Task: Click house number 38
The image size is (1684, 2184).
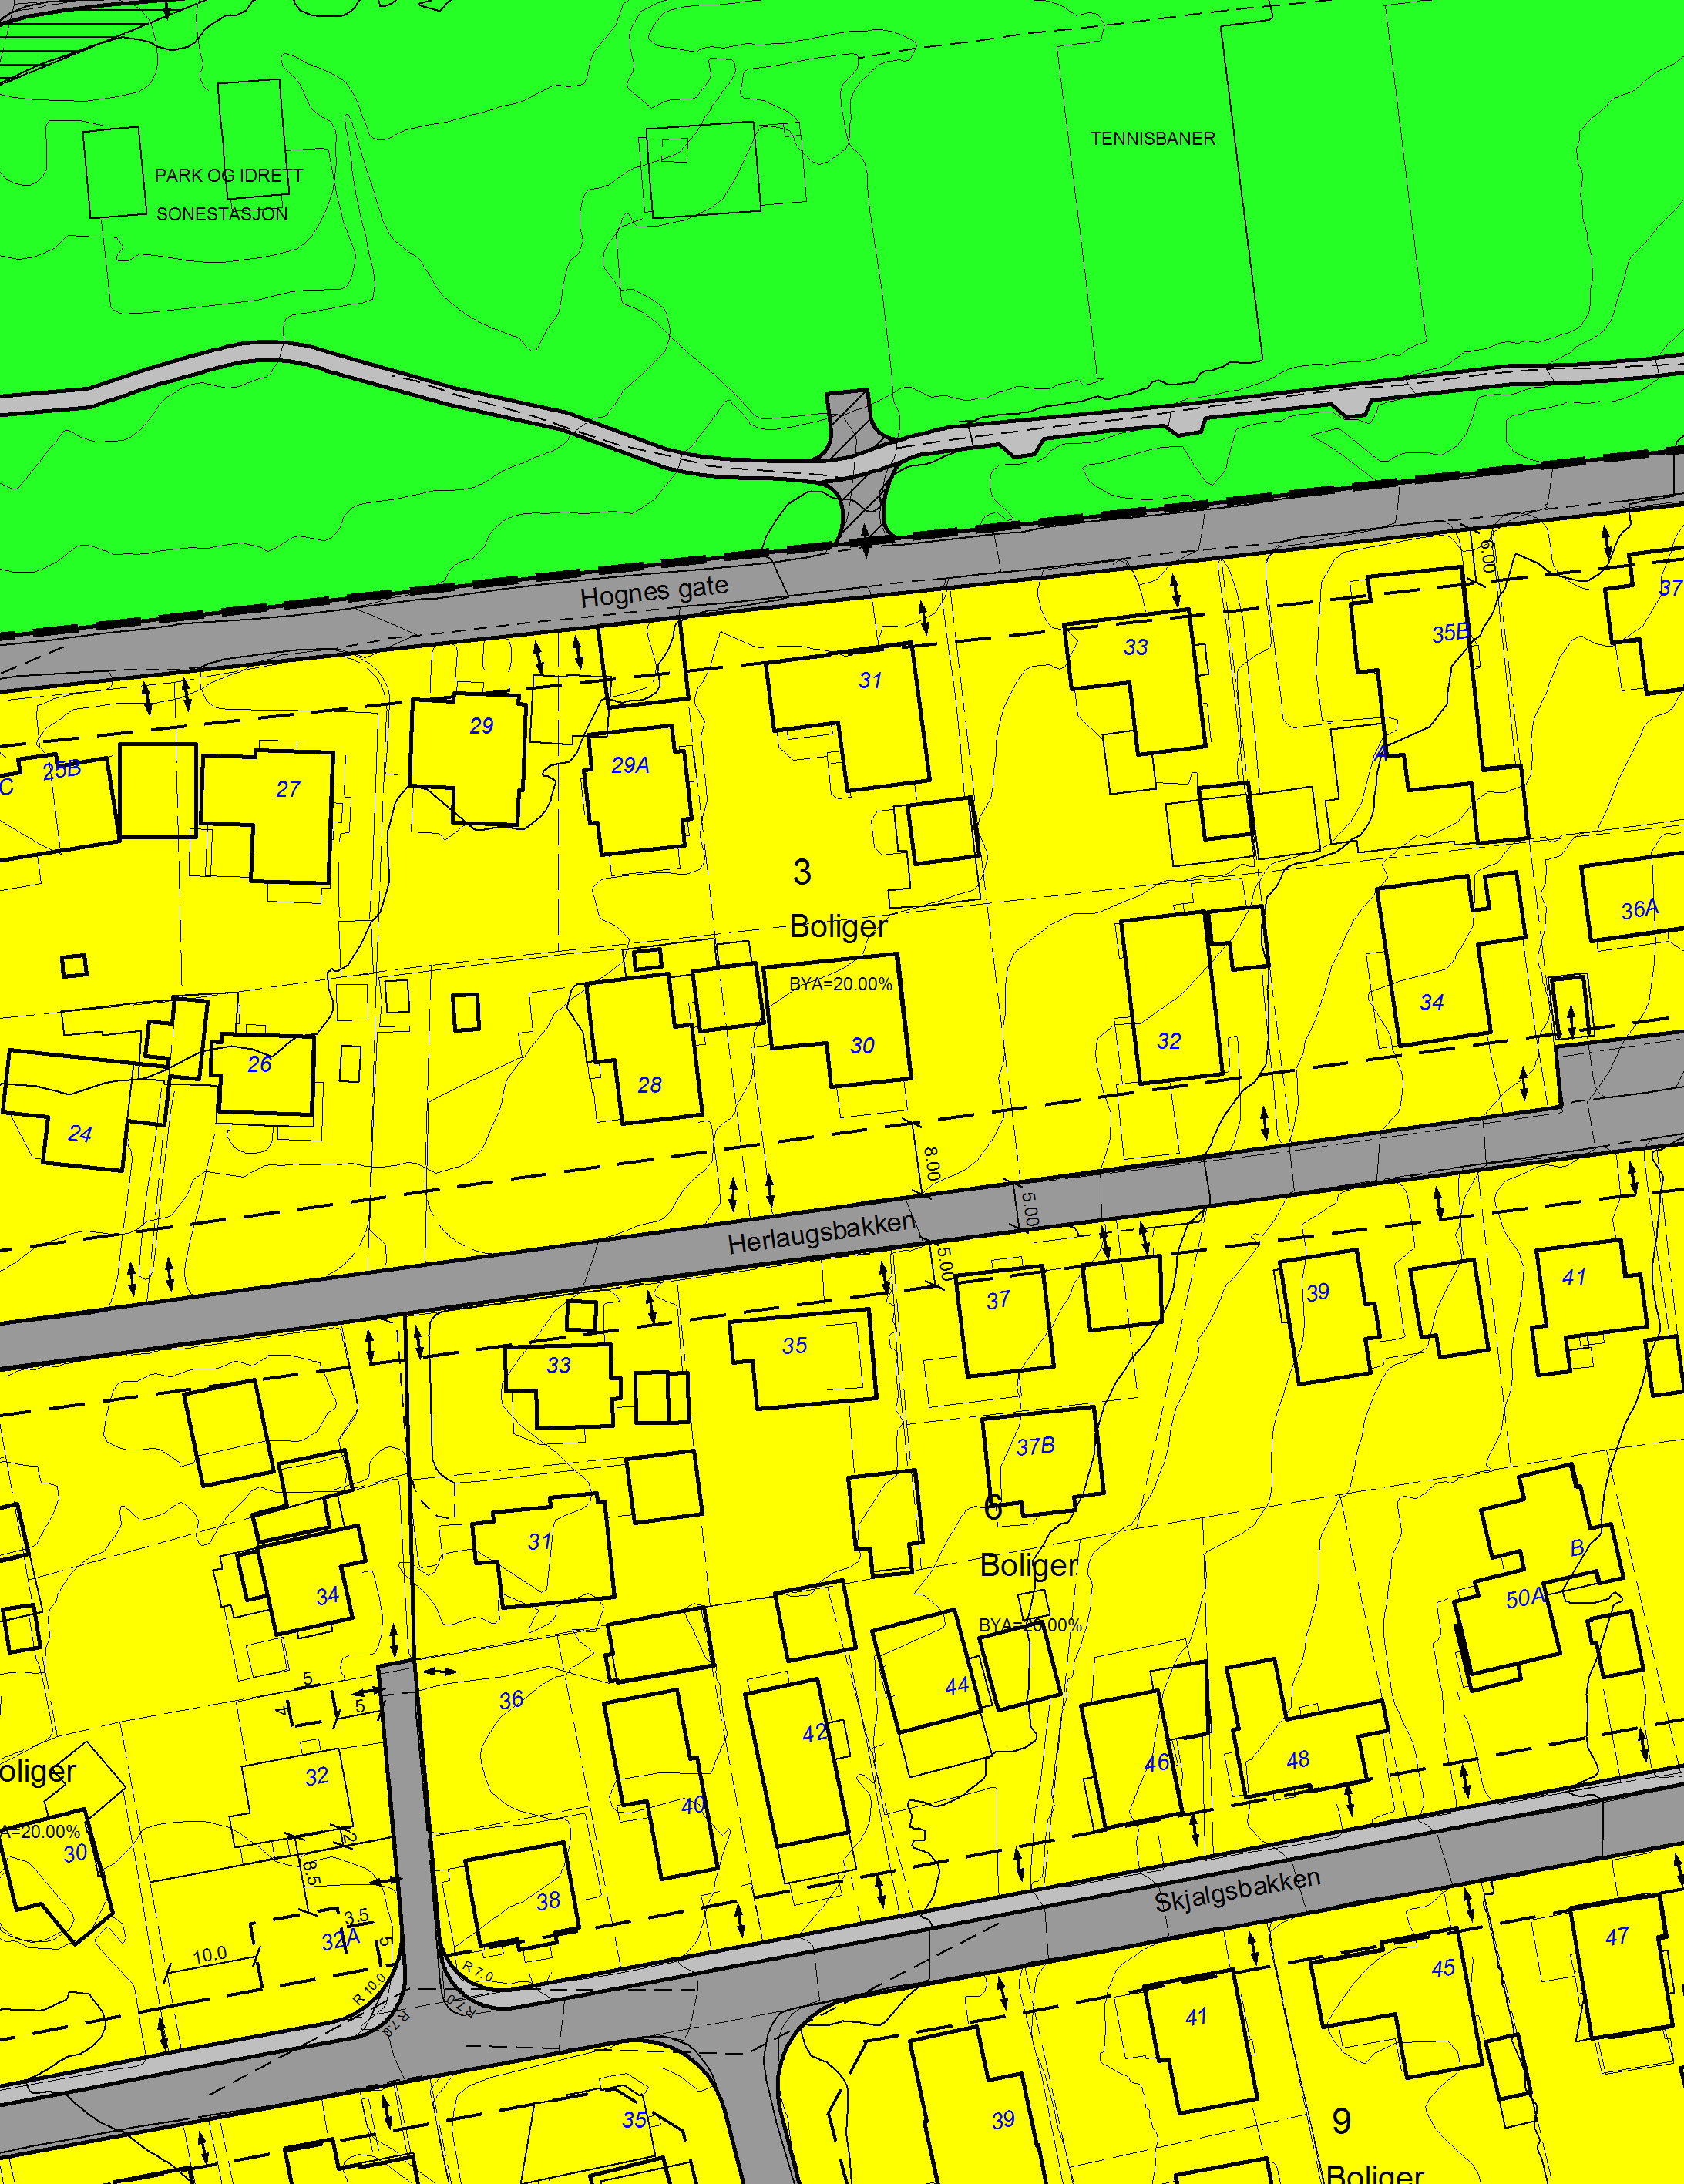Action: tap(548, 1901)
